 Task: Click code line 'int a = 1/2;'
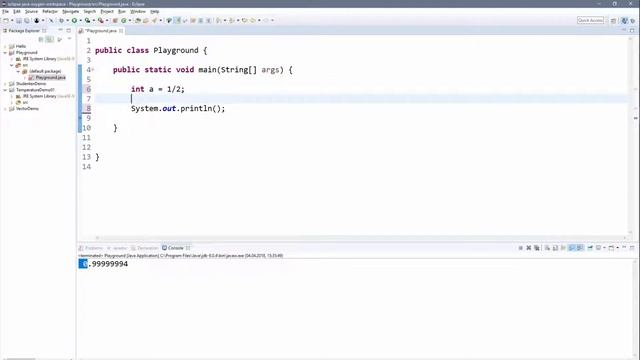[158, 89]
